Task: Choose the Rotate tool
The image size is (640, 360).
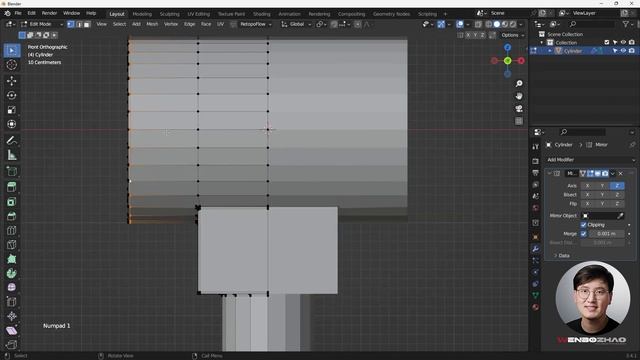Action: click(12, 96)
